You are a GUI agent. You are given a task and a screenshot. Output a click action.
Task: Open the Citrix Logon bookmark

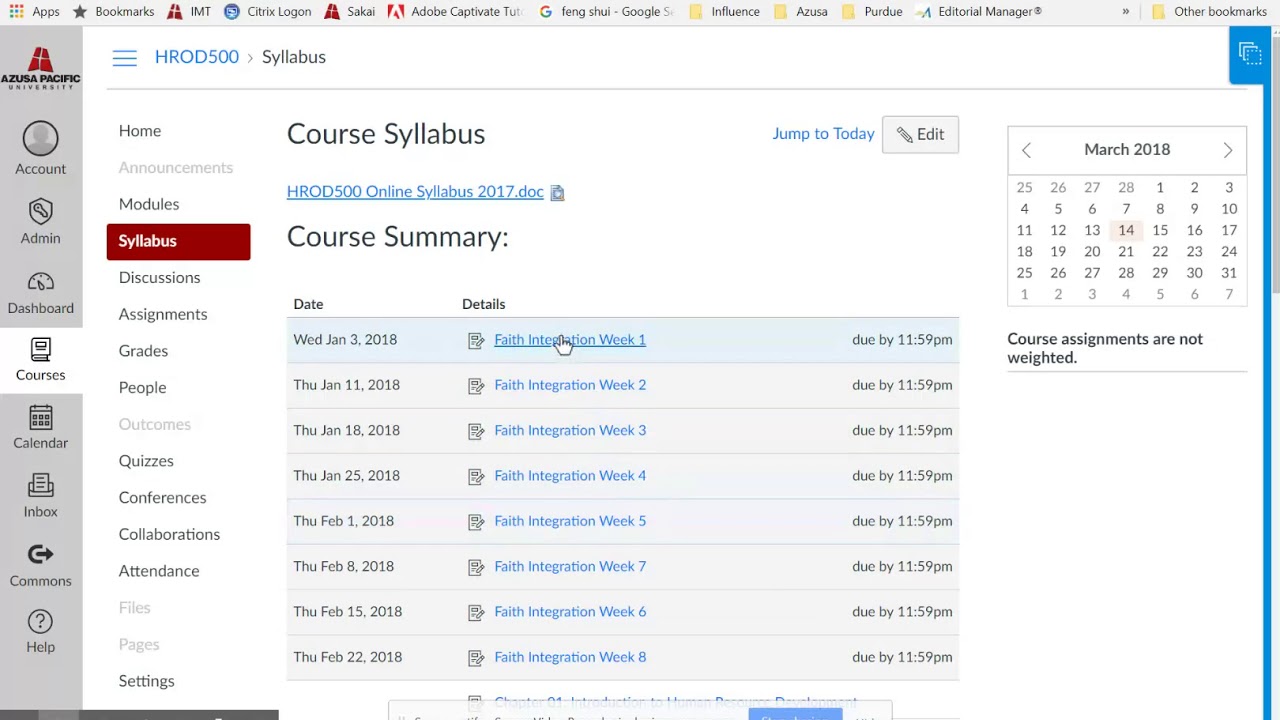[x=267, y=11]
